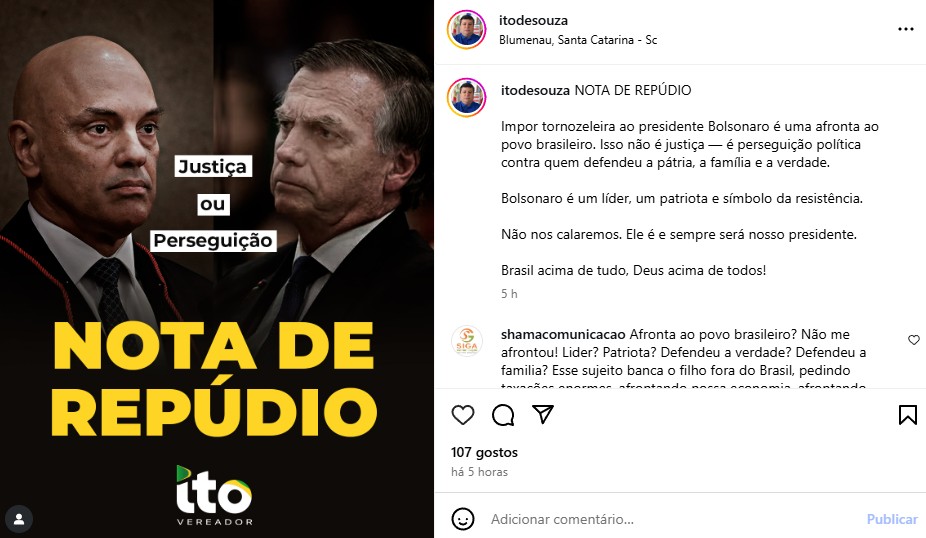Open shamacomunicacao commenter avatar
This screenshot has width=926, height=538.
pos(467,341)
